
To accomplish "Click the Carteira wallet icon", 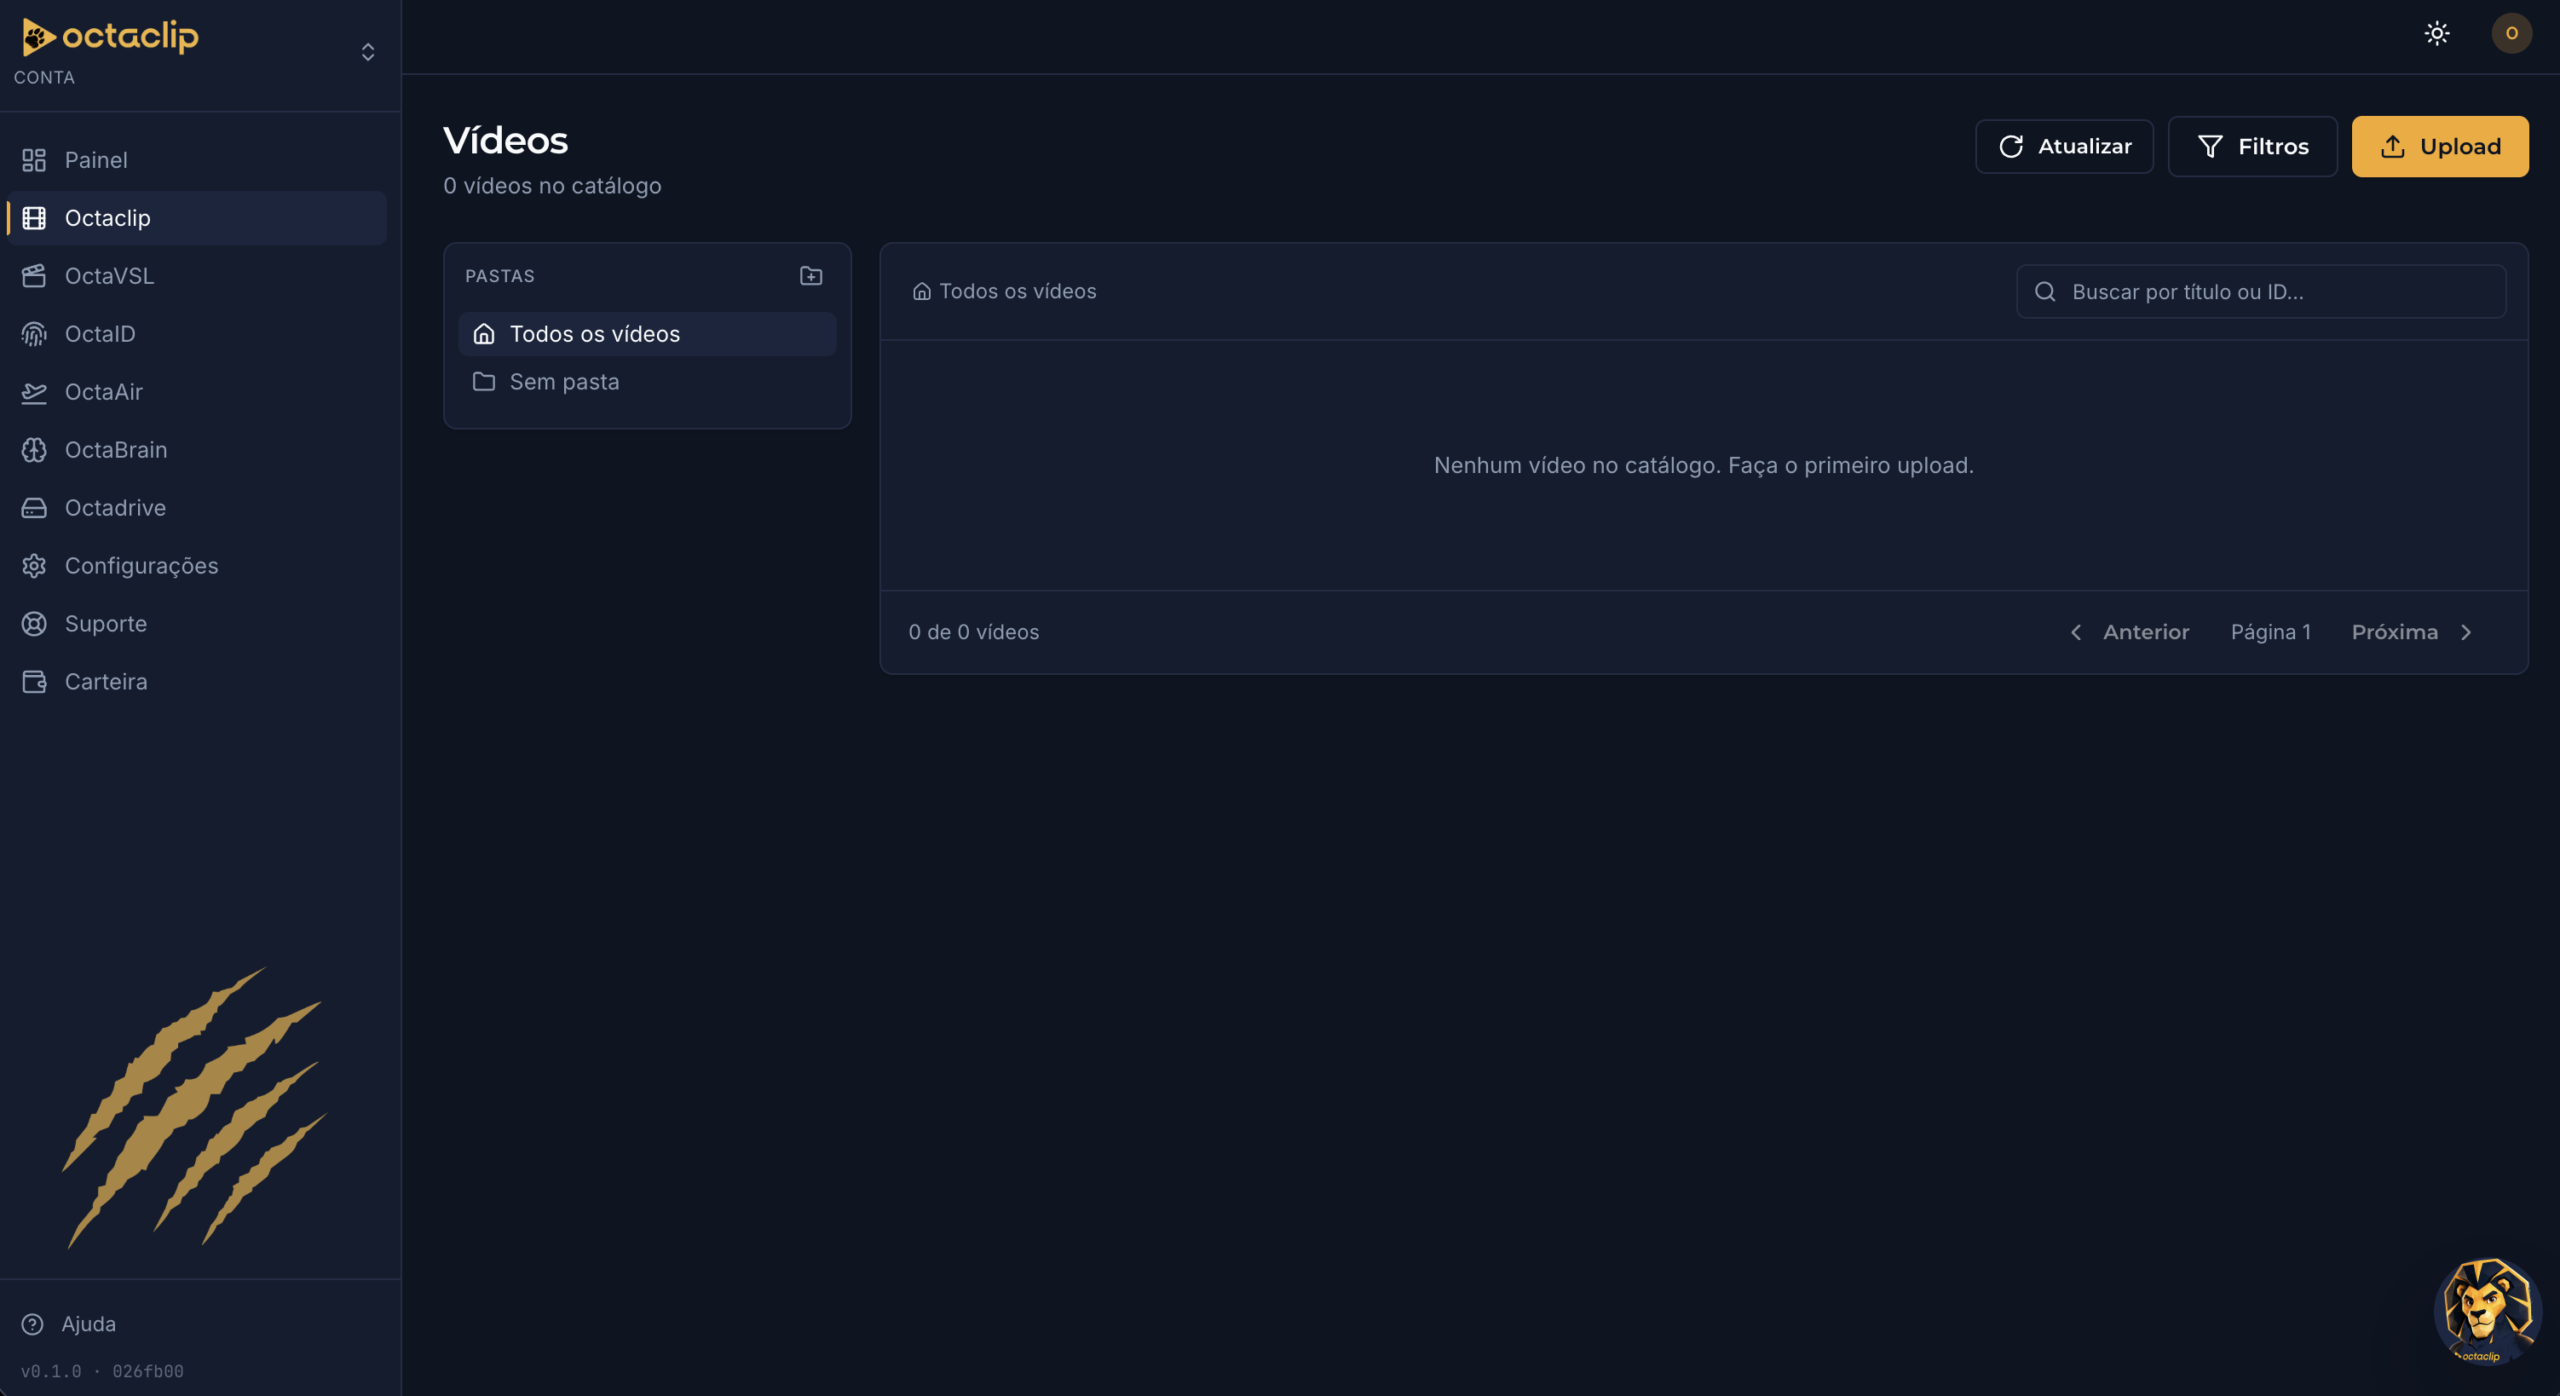I will [x=34, y=682].
